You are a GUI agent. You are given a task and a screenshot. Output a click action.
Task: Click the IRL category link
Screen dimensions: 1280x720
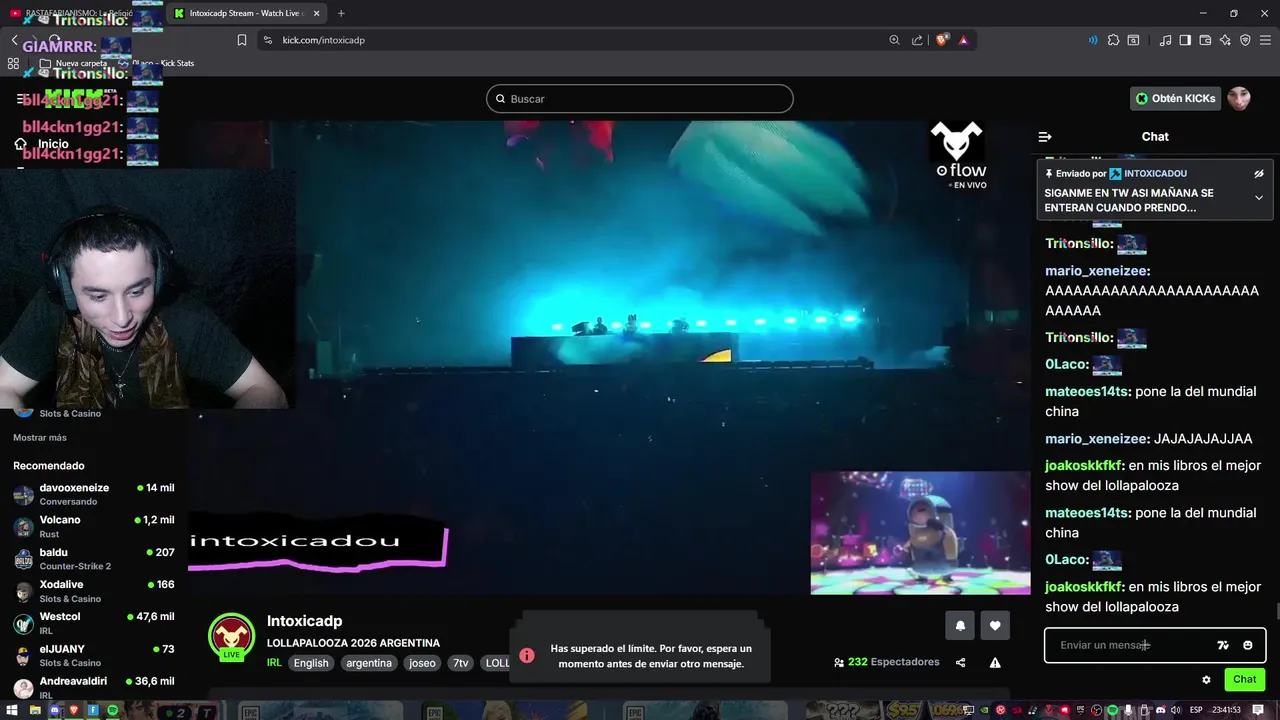tap(274, 663)
